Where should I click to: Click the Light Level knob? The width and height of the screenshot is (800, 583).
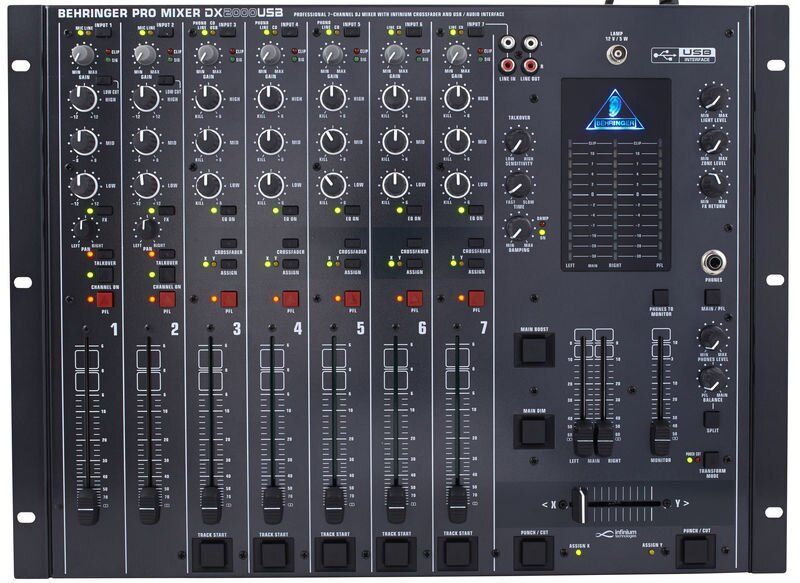[x=713, y=98]
